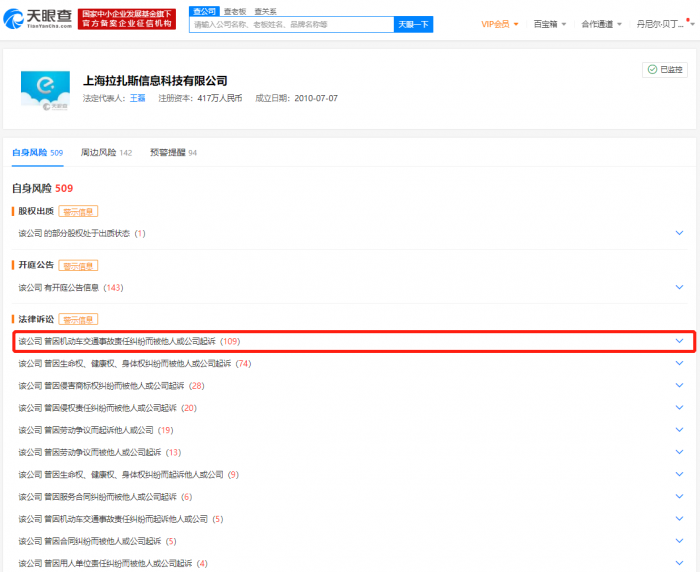700x572 pixels.
Task: Open the 百宝箱 dropdown menu
Action: click(550, 24)
